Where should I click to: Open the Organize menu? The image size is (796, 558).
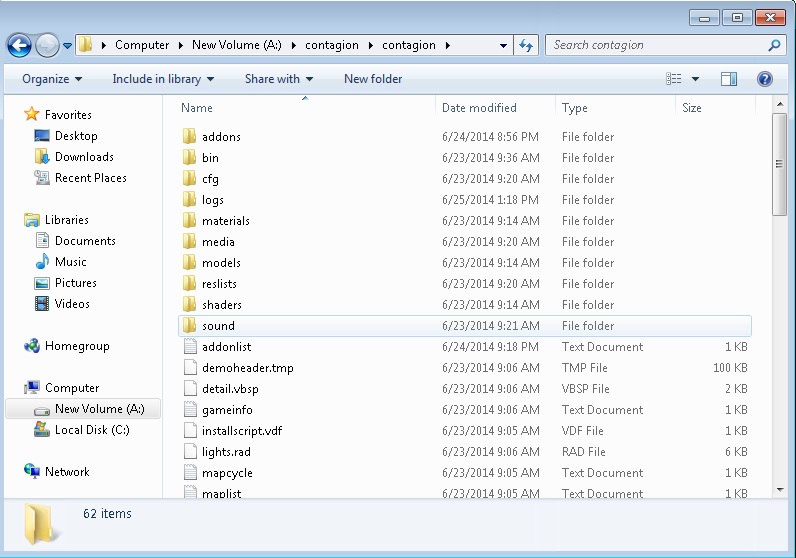coord(52,79)
